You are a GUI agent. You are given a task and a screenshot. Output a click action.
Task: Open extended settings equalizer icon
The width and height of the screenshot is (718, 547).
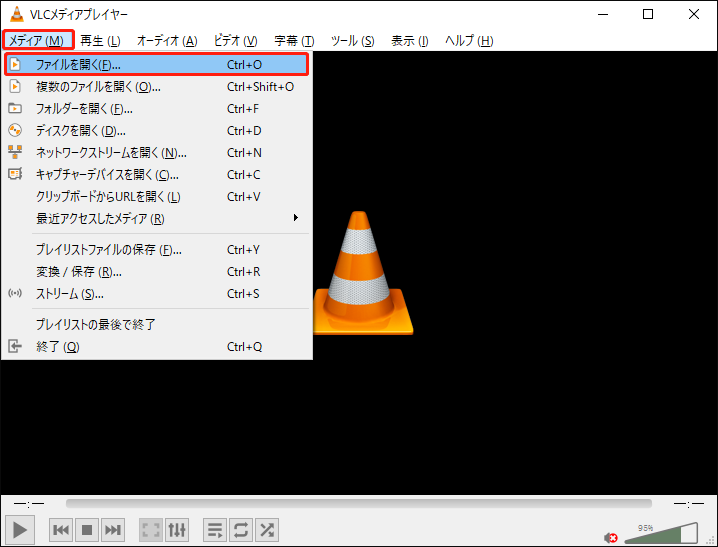coord(177,530)
